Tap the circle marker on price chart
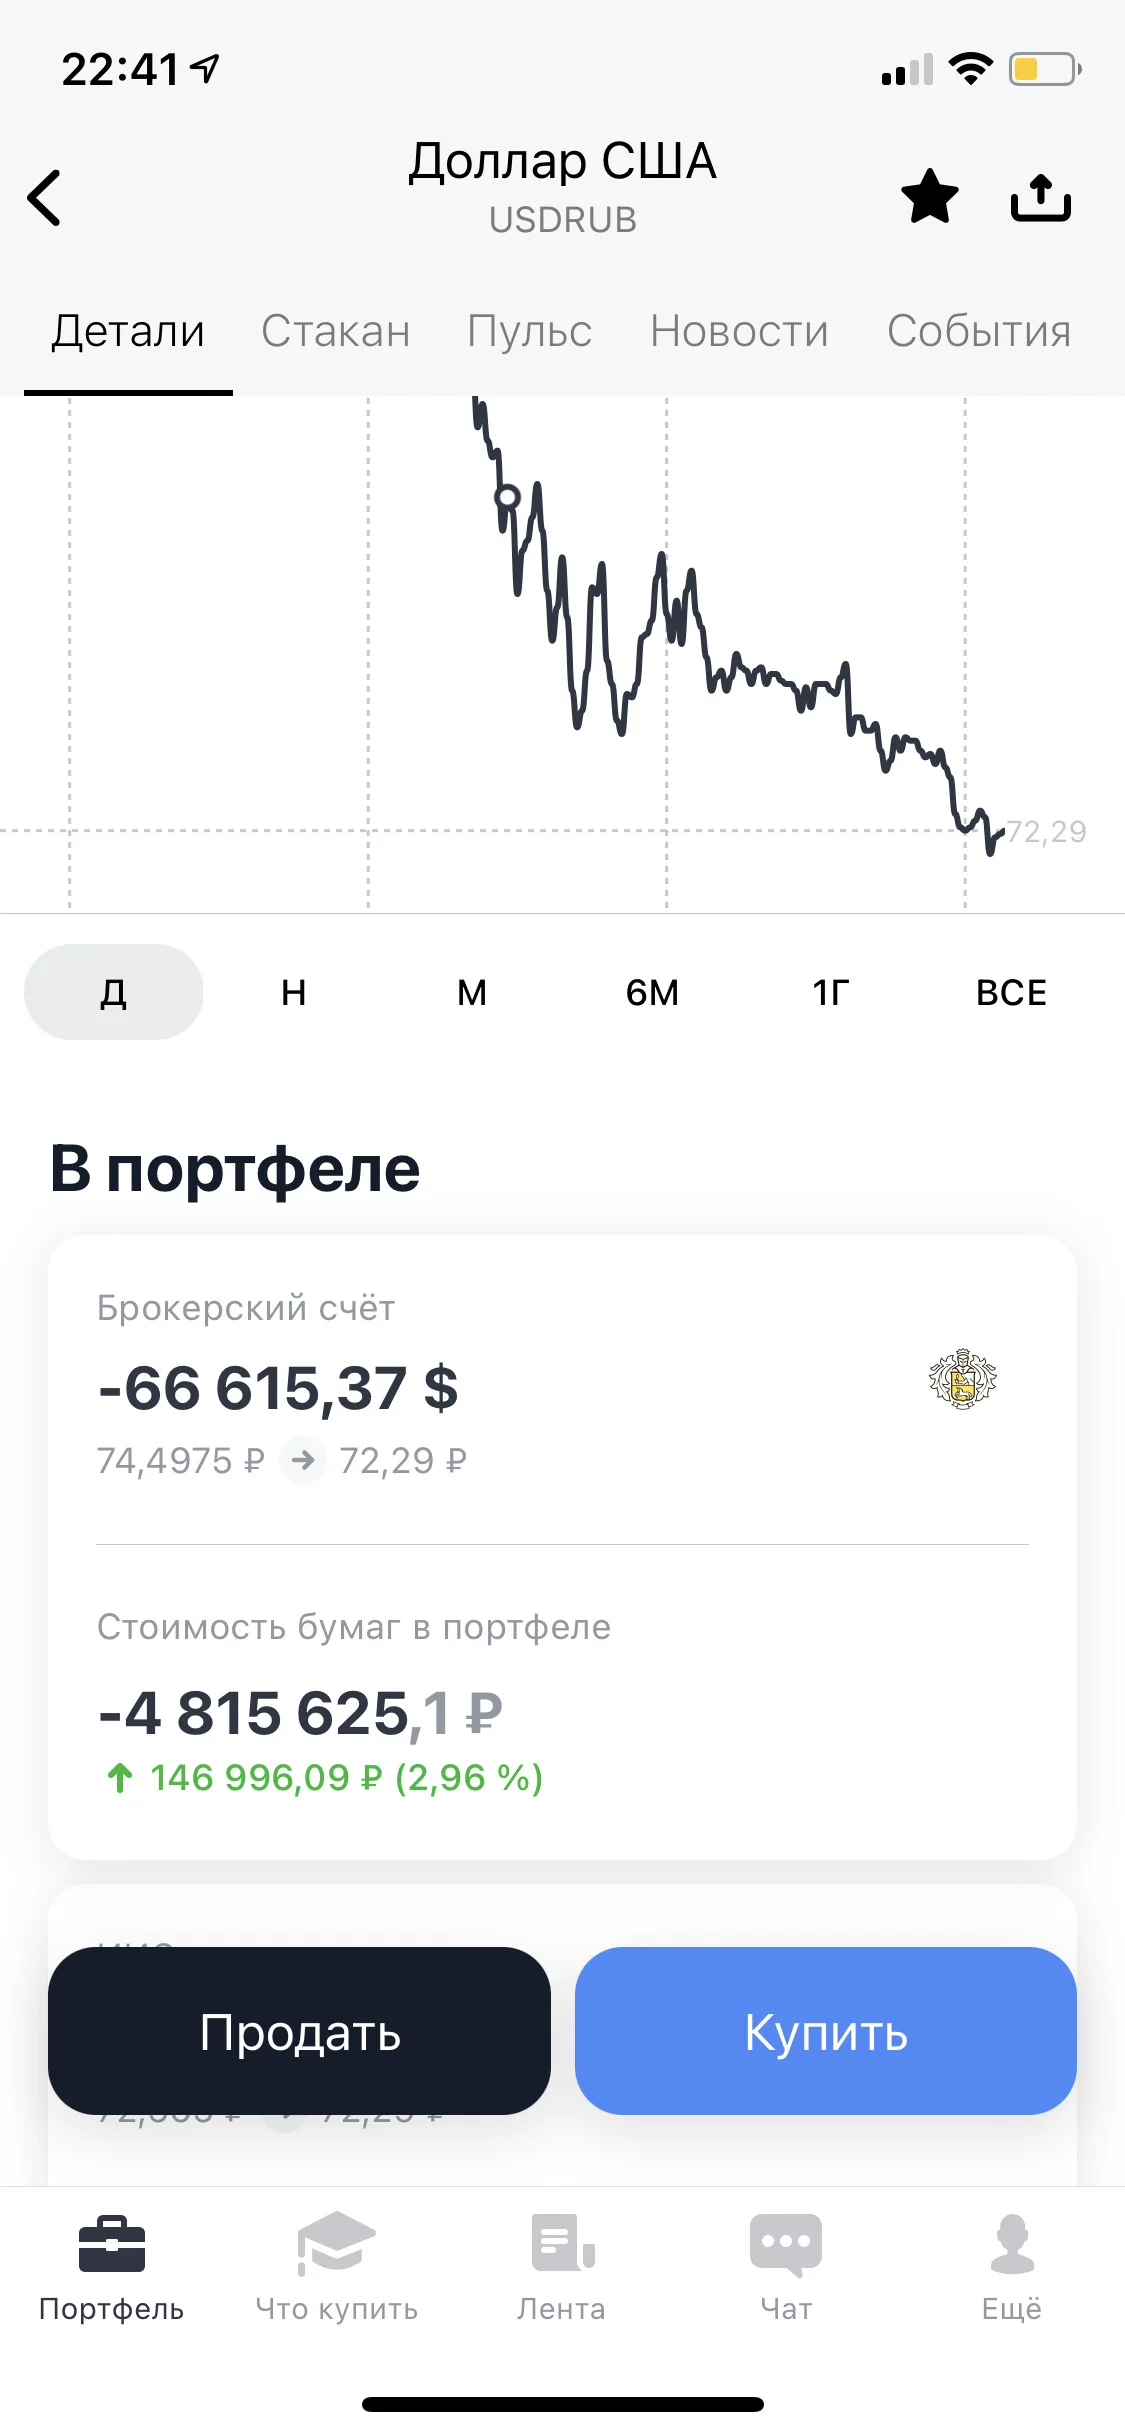Screen dimensions: 1125x2436 [x=508, y=497]
